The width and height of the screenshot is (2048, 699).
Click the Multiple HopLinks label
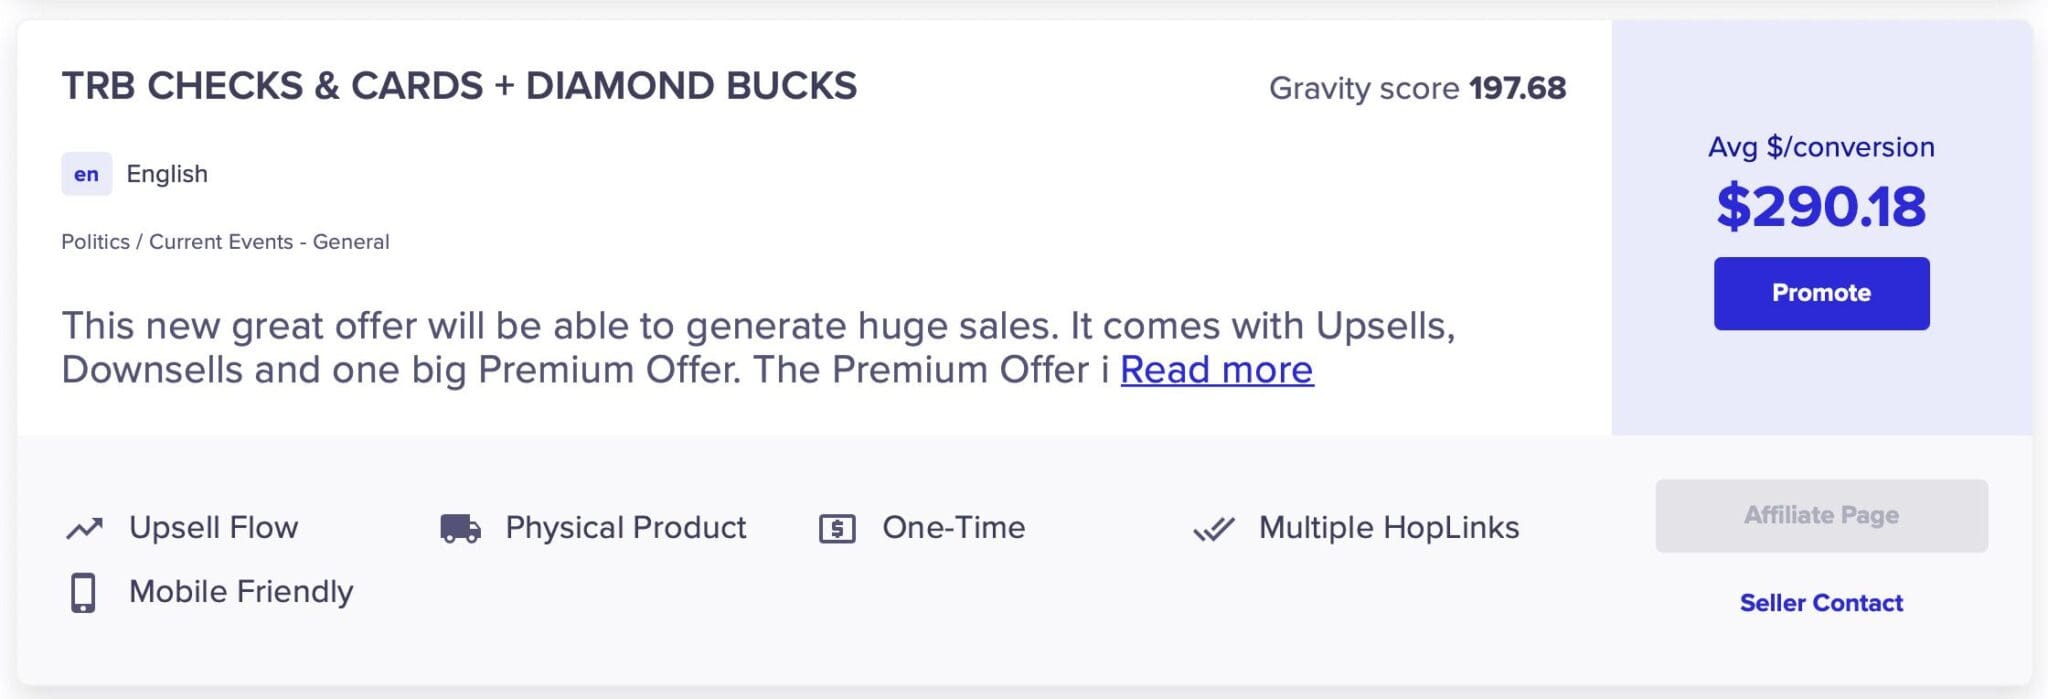point(1388,528)
